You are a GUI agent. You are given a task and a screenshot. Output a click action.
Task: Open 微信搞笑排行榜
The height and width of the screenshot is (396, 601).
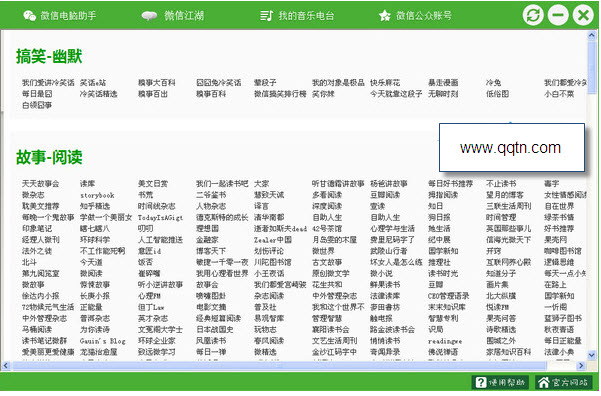[280, 94]
